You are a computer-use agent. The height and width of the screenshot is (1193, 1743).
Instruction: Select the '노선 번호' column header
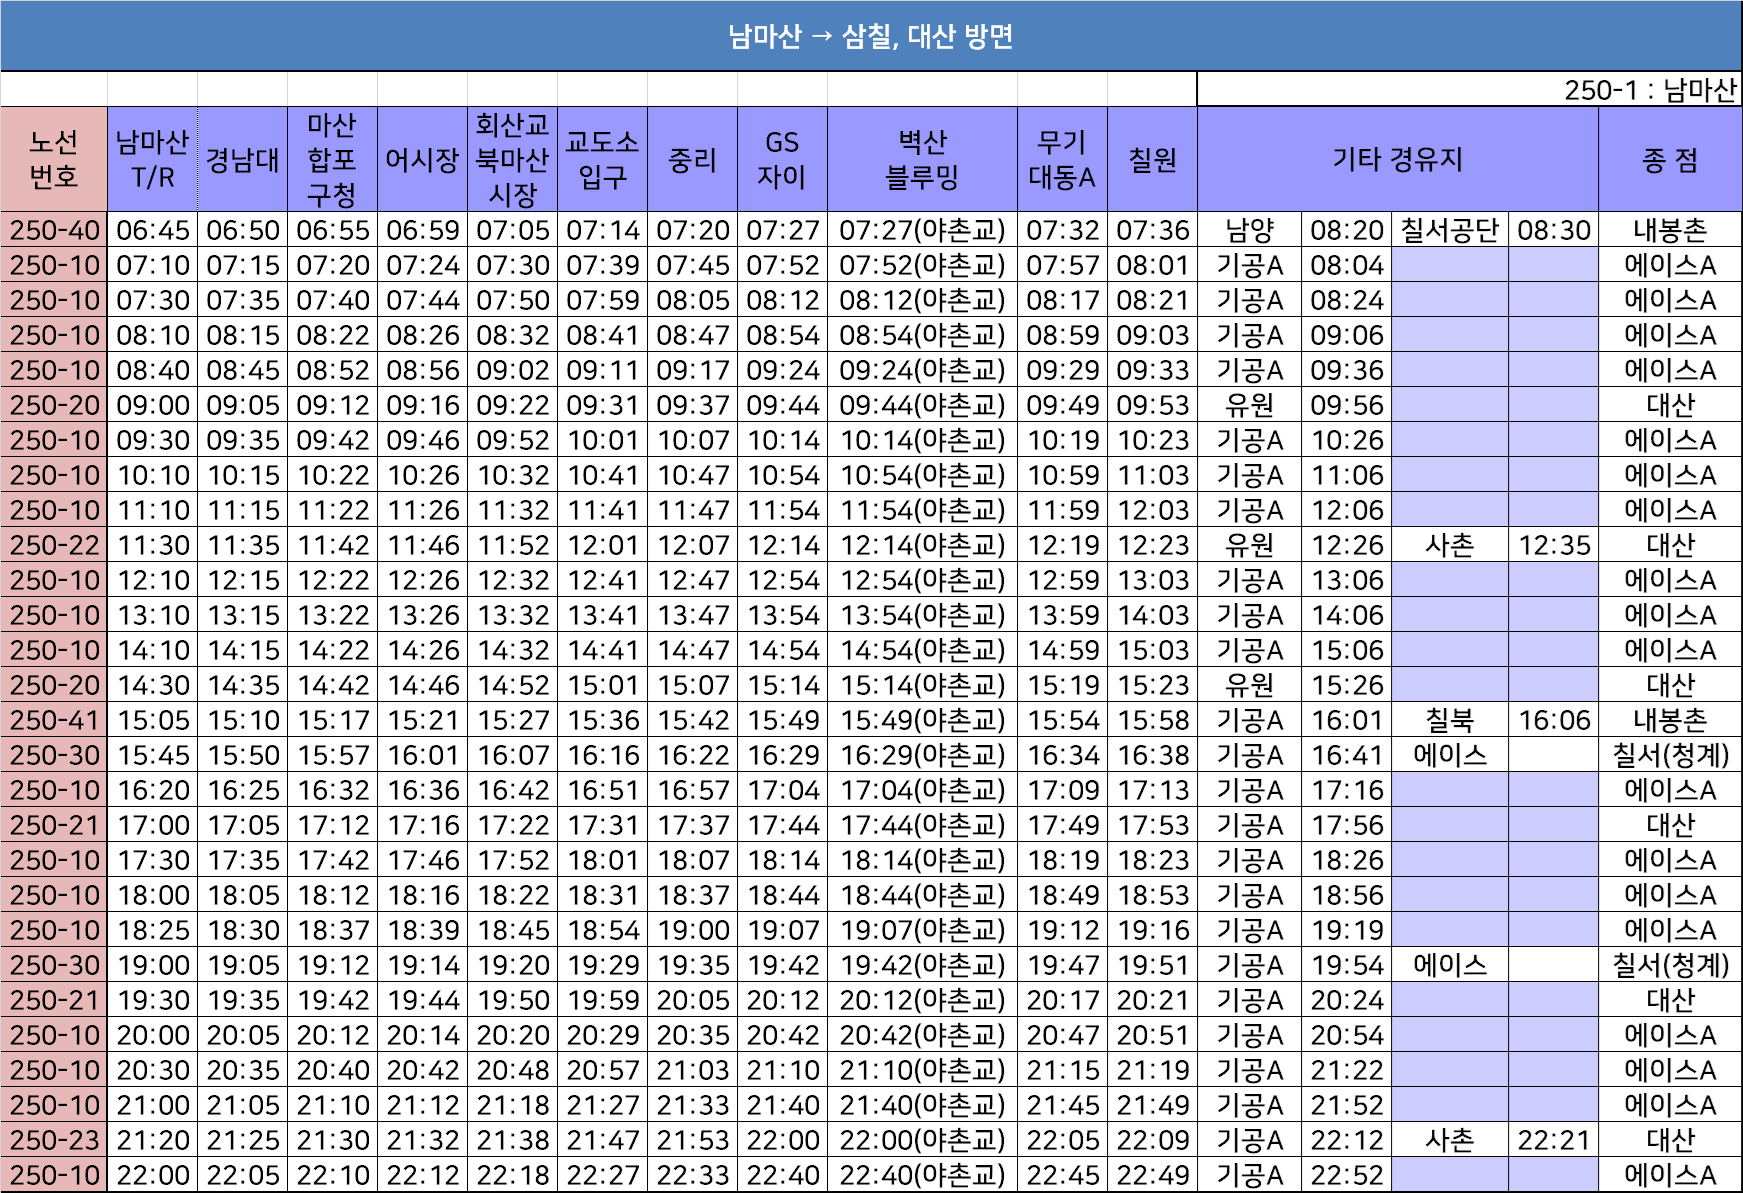point(54,160)
